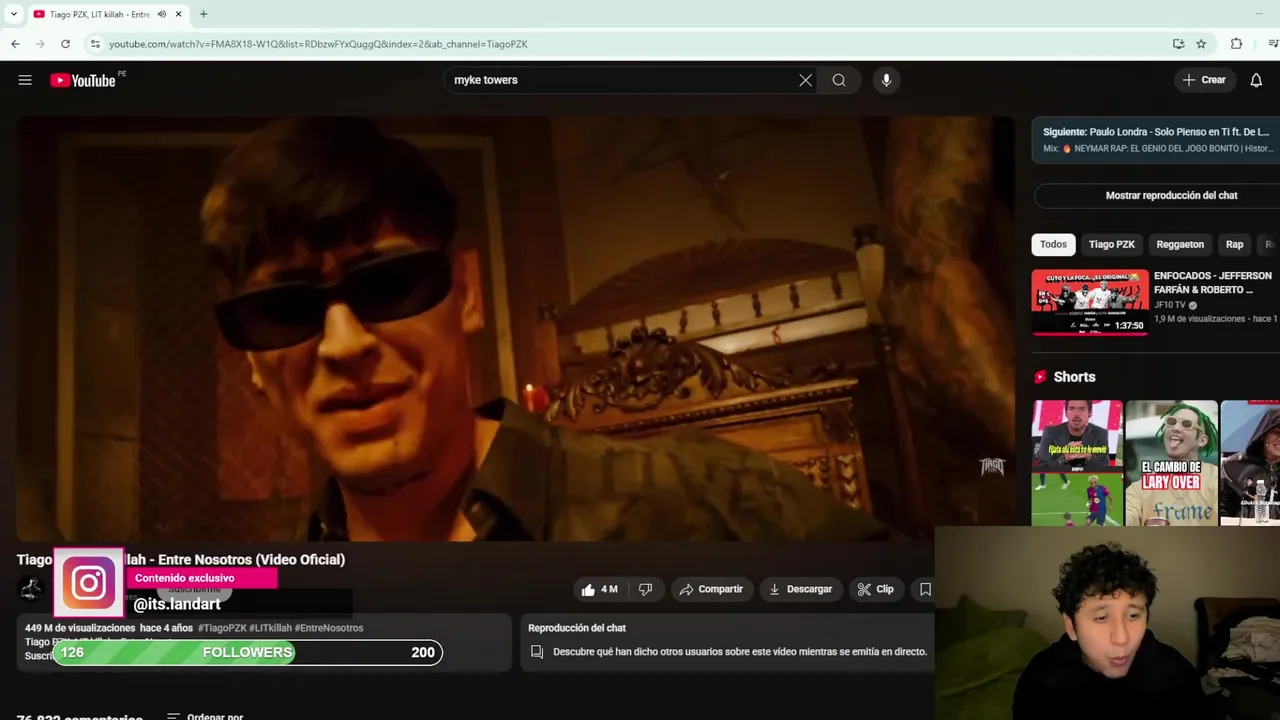Select the Todos filter chip
This screenshot has width=1280, height=720.
click(1053, 244)
